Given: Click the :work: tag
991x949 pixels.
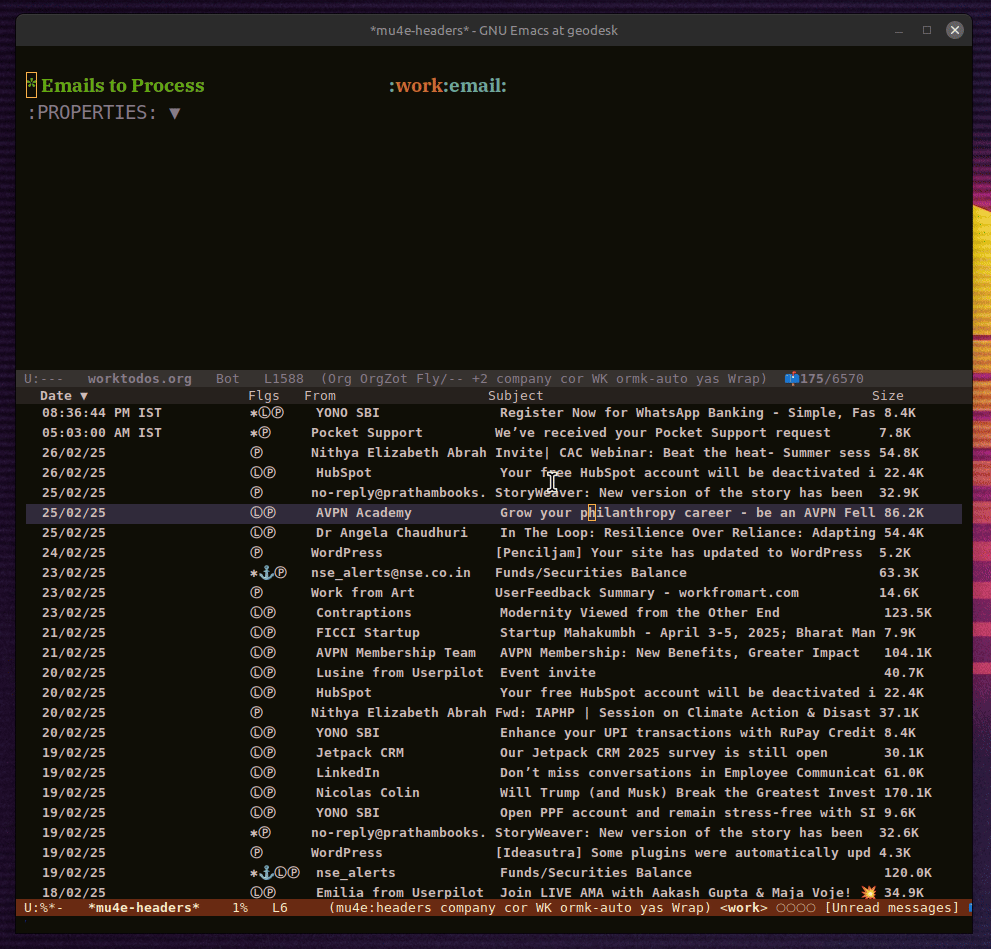Looking at the screenshot, I should [418, 85].
